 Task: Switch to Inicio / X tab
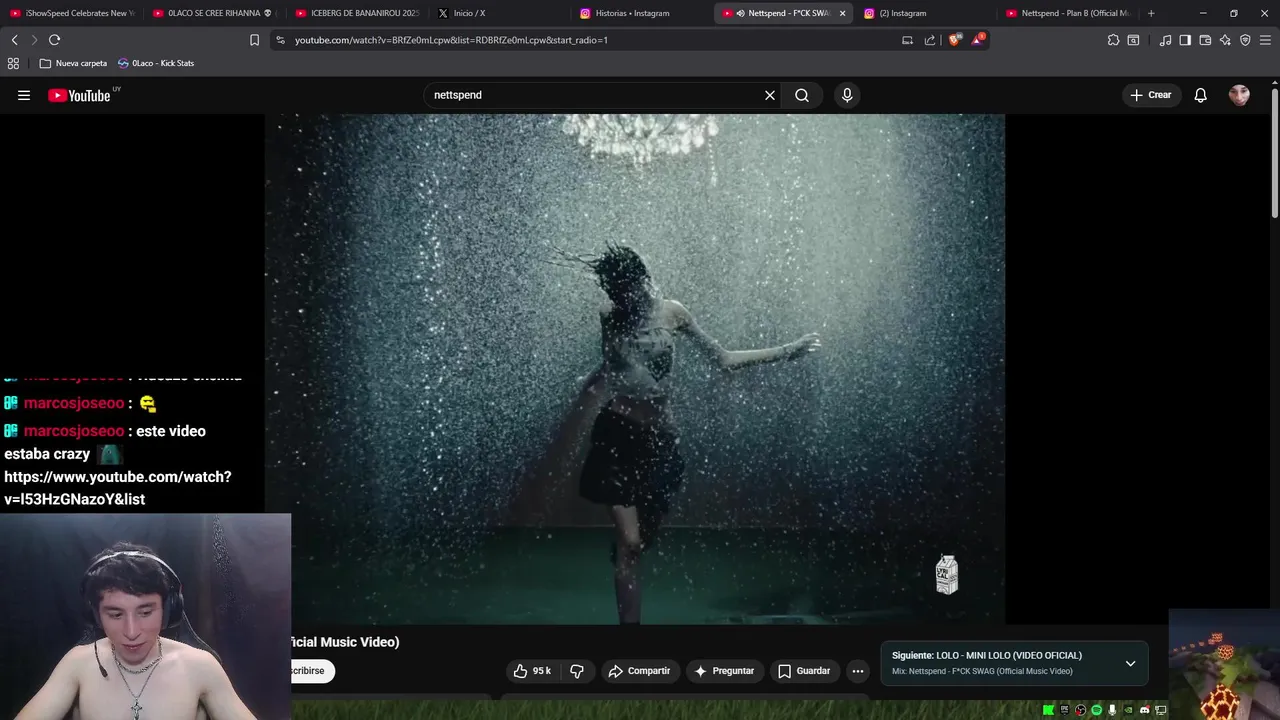tap(500, 13)
